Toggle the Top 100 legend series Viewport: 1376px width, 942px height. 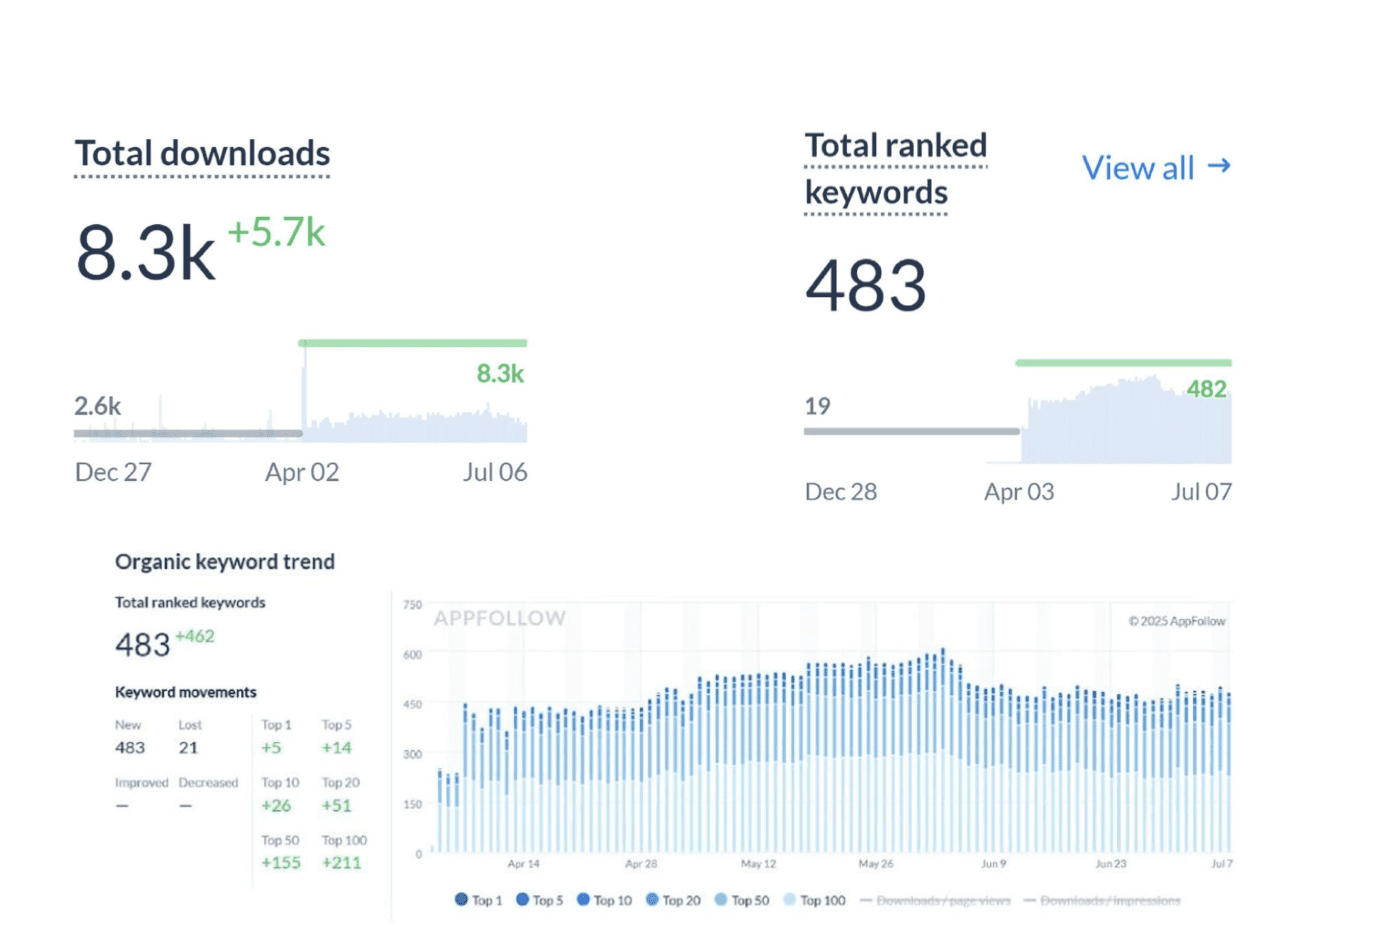(x=814, y=900)
